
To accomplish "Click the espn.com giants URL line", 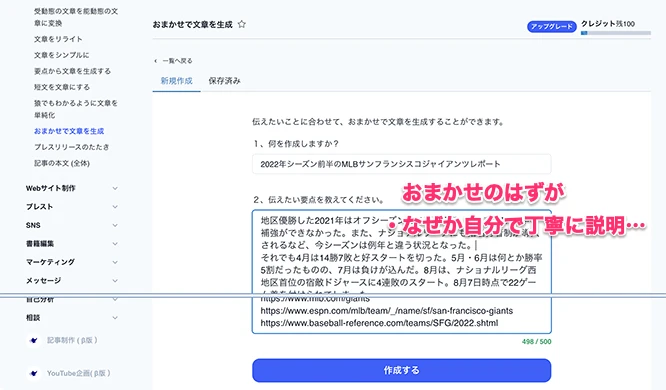I will coord(387,311).
